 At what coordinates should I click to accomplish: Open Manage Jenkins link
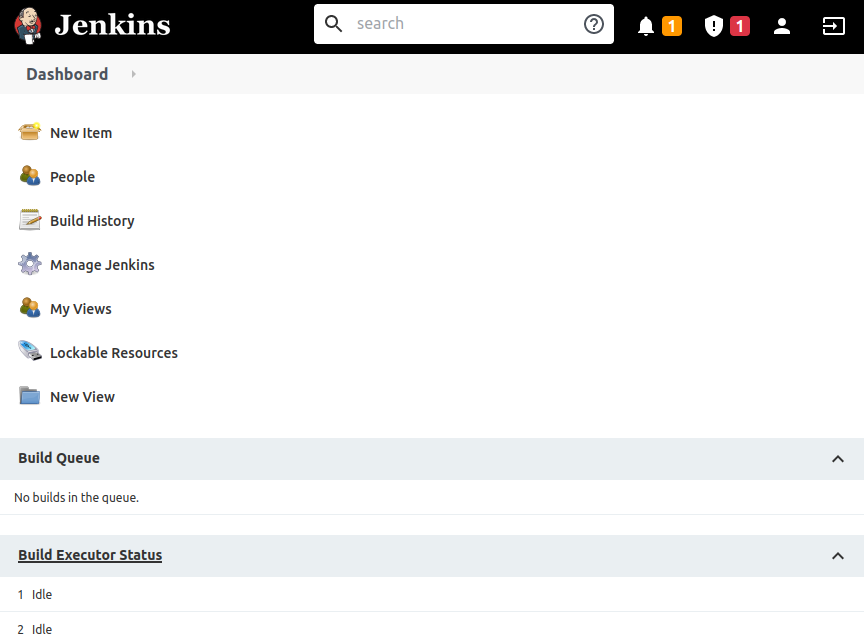[x=102, y=265]
